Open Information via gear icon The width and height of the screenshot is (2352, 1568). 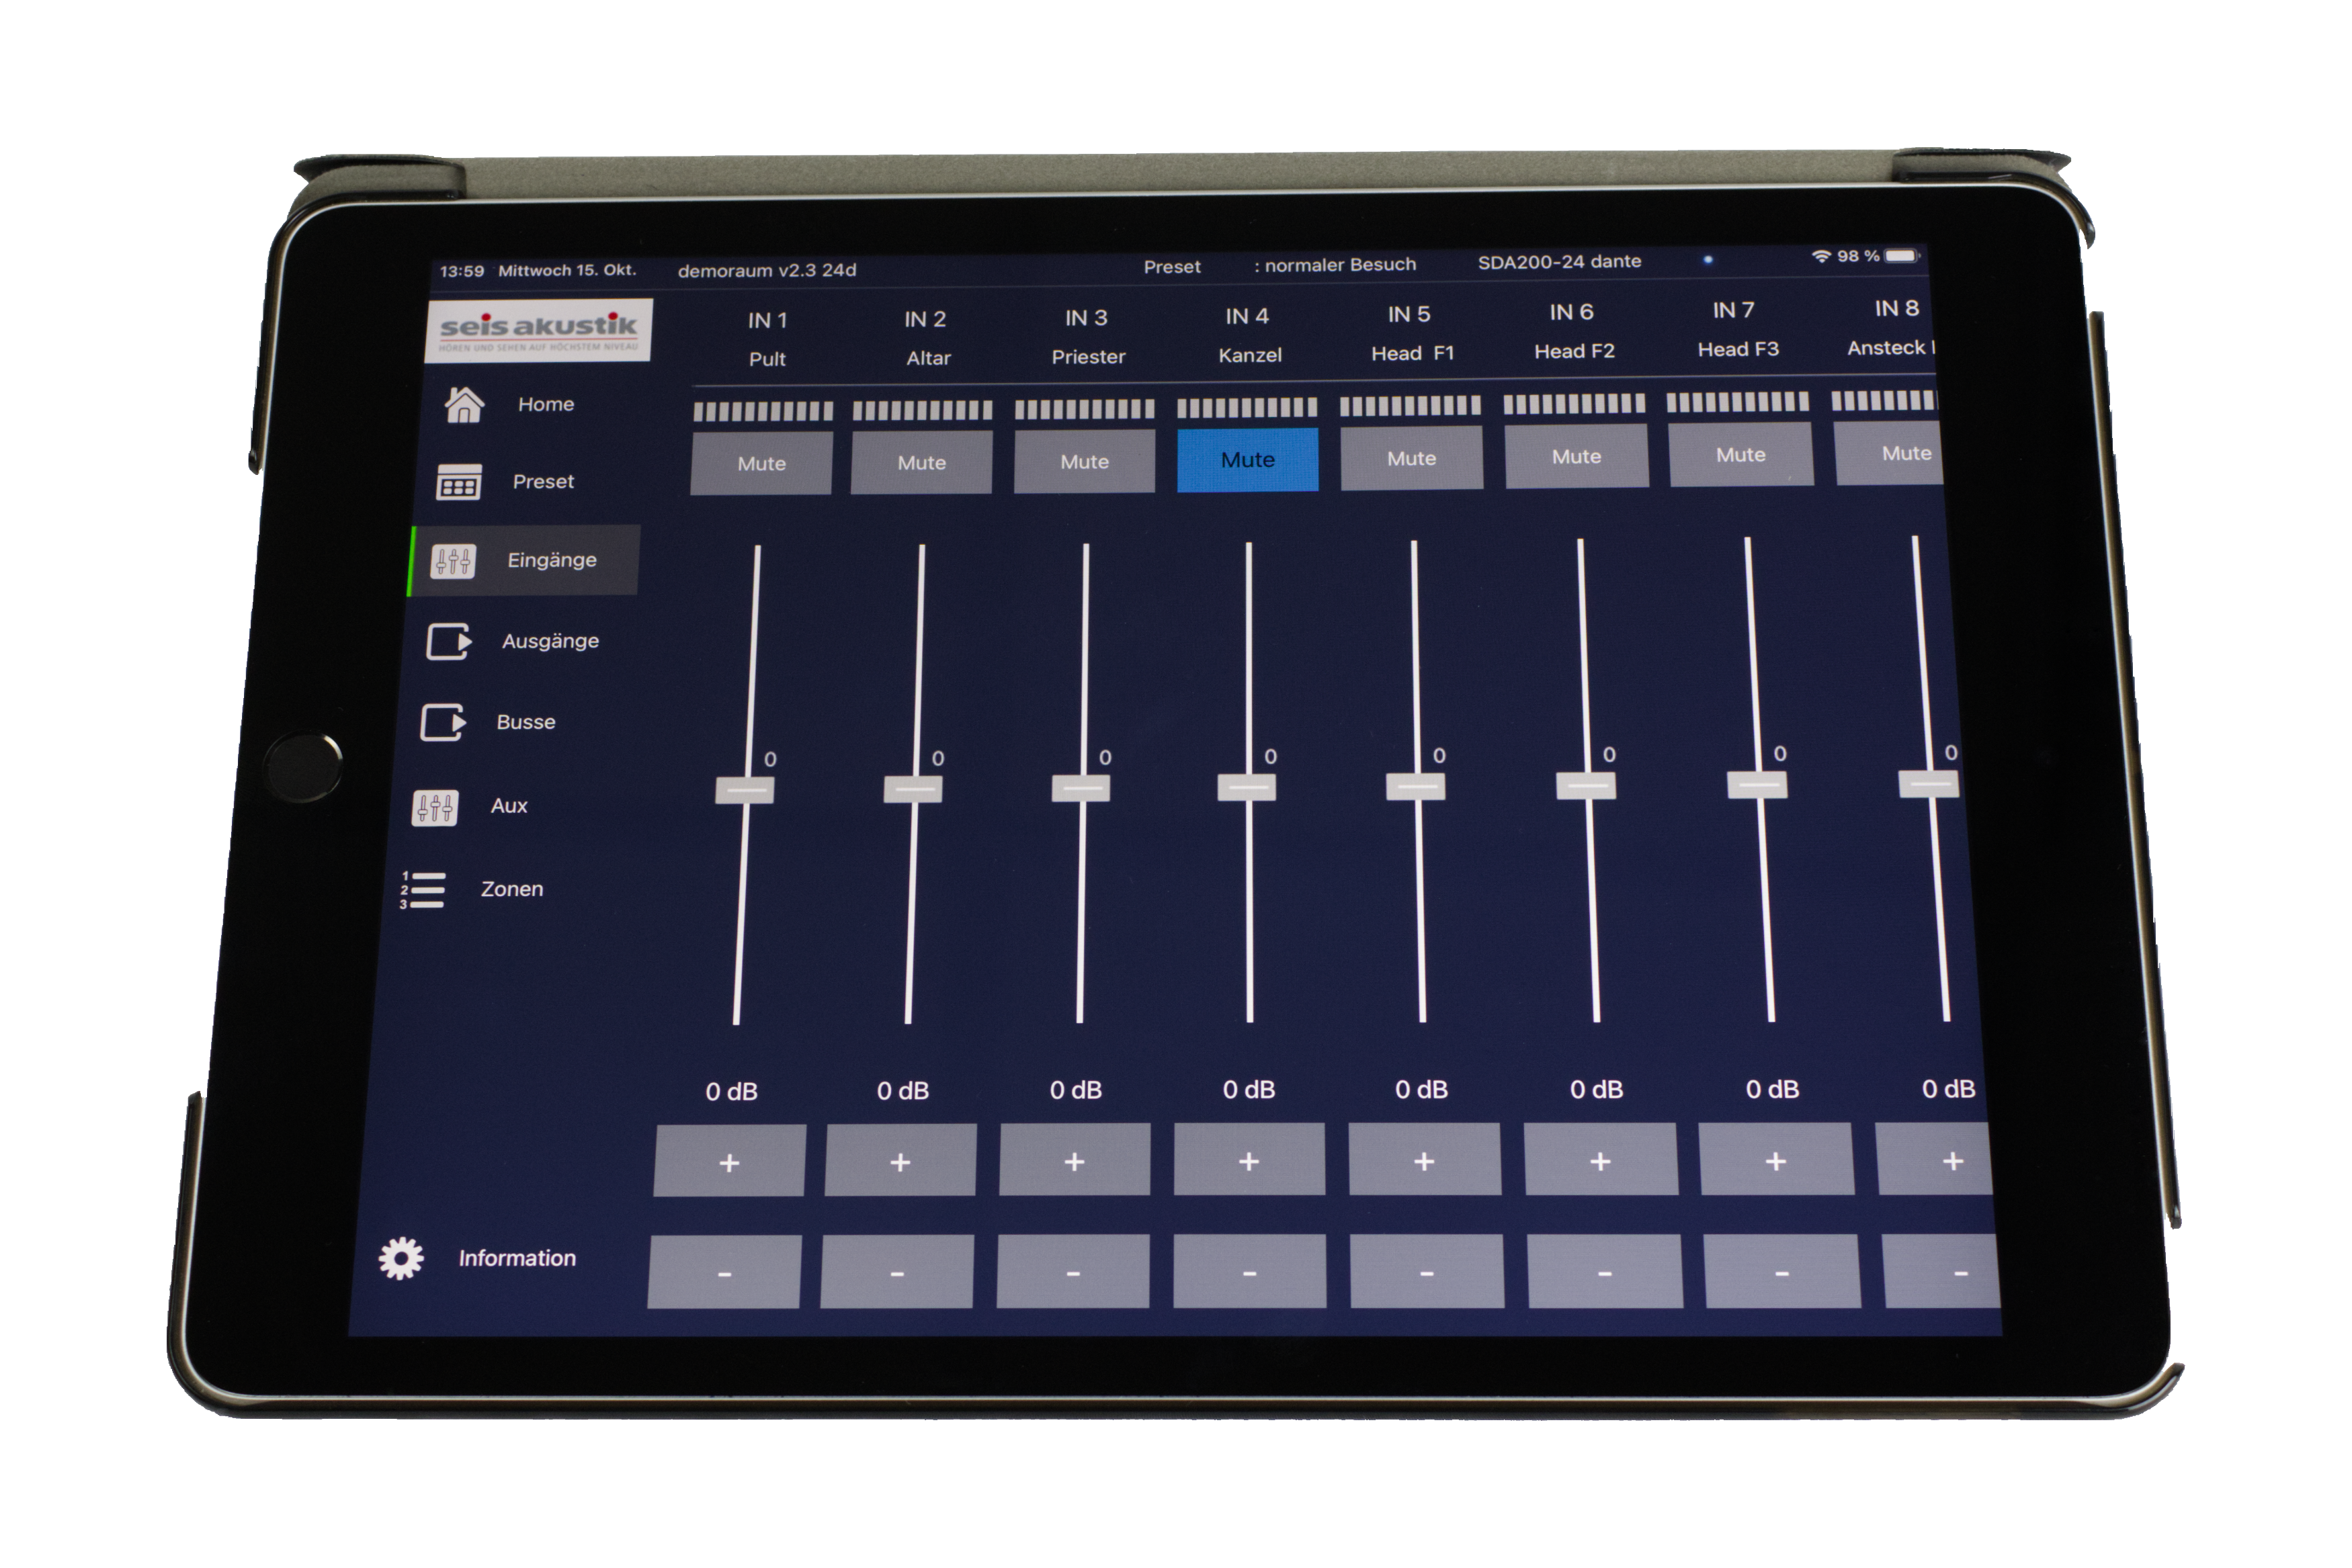[x=401, y=1258]
